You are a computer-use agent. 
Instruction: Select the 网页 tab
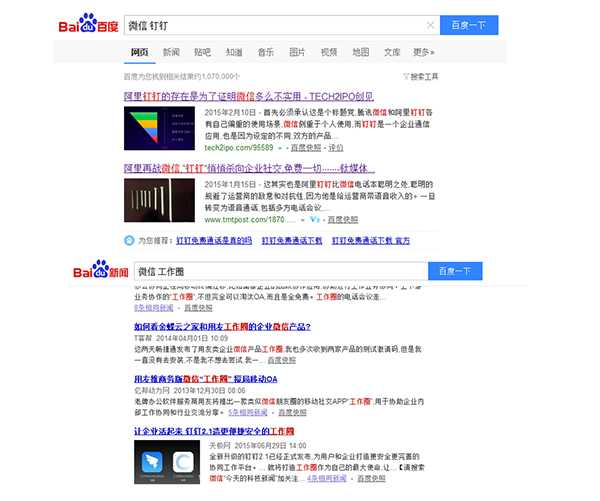(140, 52)
